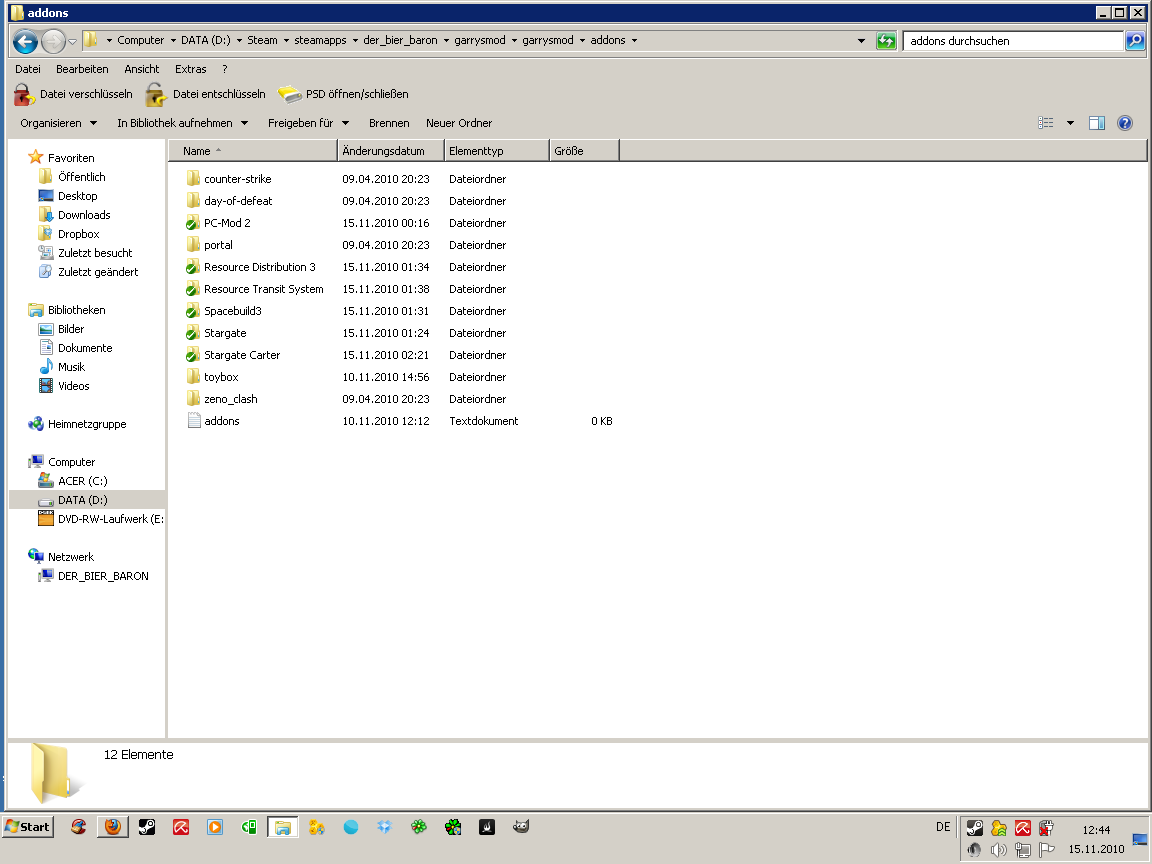This screenshot has height=864, width=1152.
Task: Select the Stargate Carter folder
Action: point(241,355)
